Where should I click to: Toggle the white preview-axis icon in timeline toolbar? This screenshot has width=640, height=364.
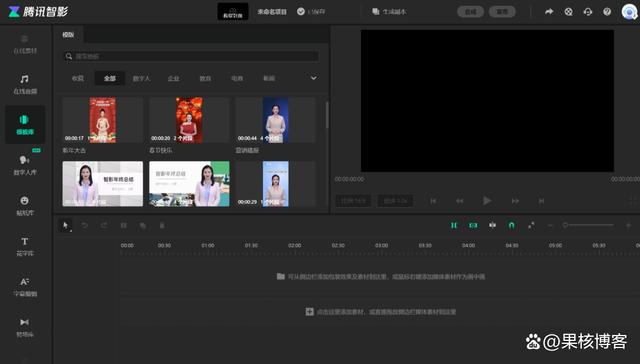click(x=493, y=225)
